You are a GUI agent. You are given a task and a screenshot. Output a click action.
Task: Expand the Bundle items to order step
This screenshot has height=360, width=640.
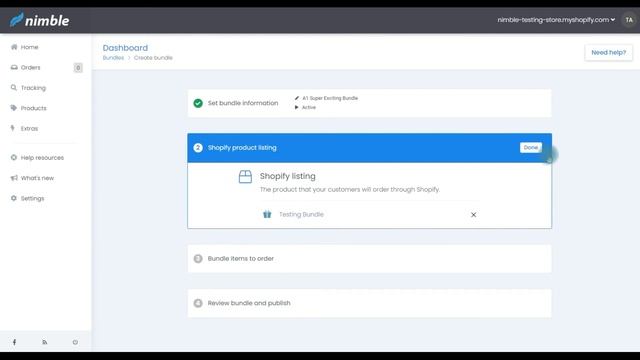click(369, 259)
